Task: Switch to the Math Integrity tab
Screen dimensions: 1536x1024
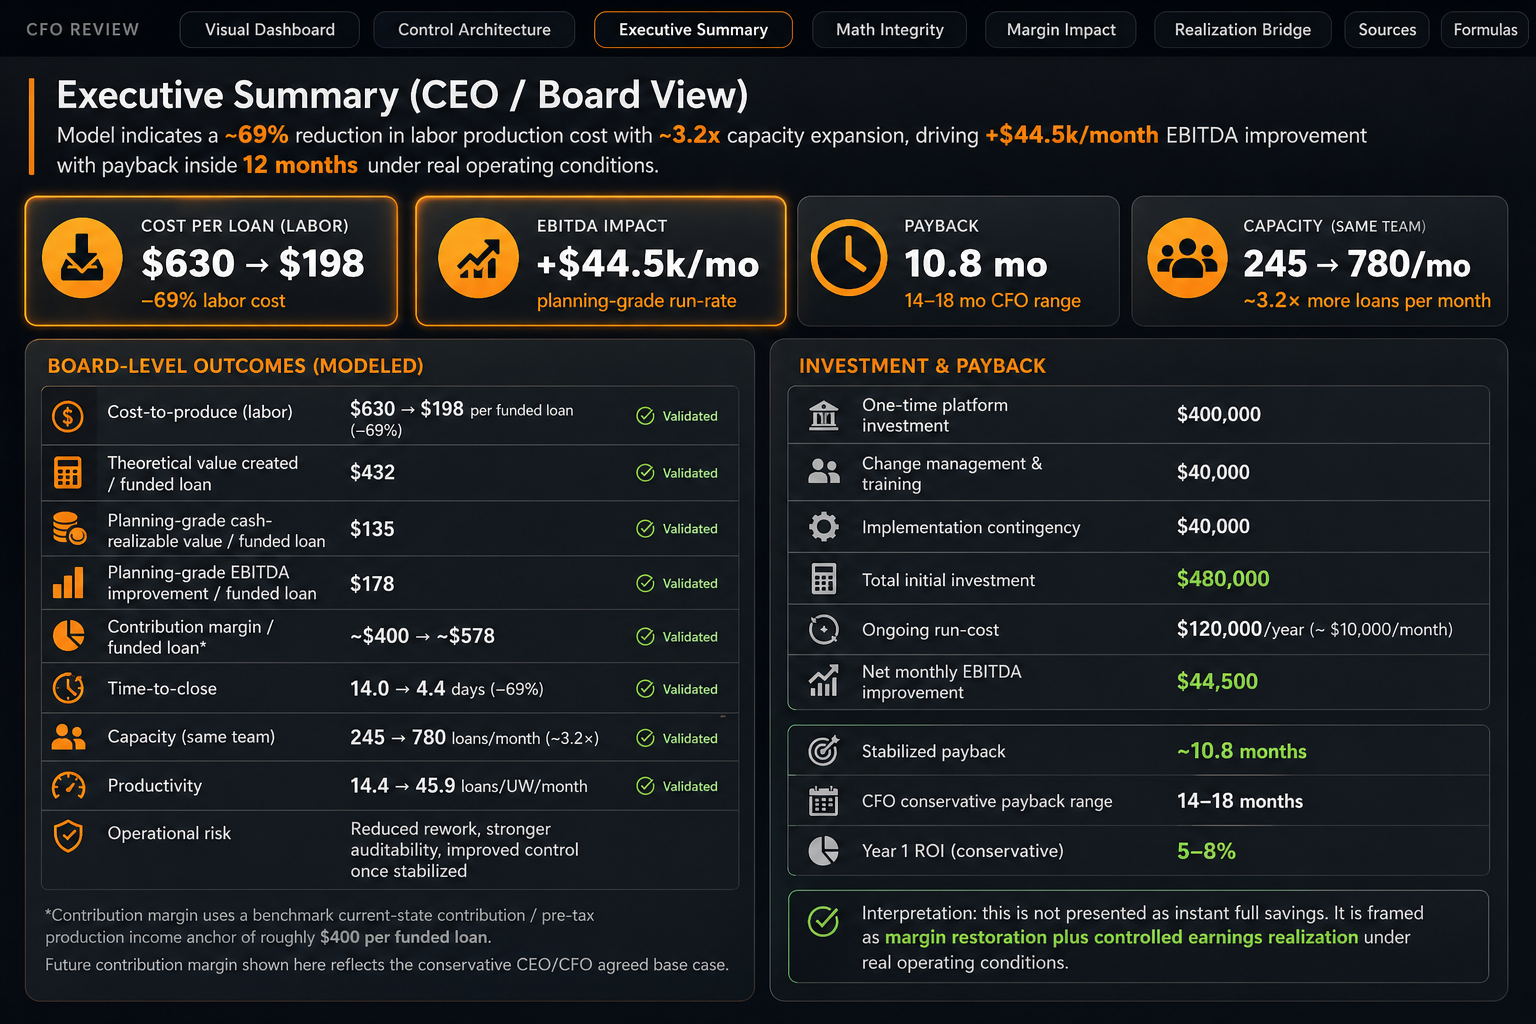Action: point(889,29)
